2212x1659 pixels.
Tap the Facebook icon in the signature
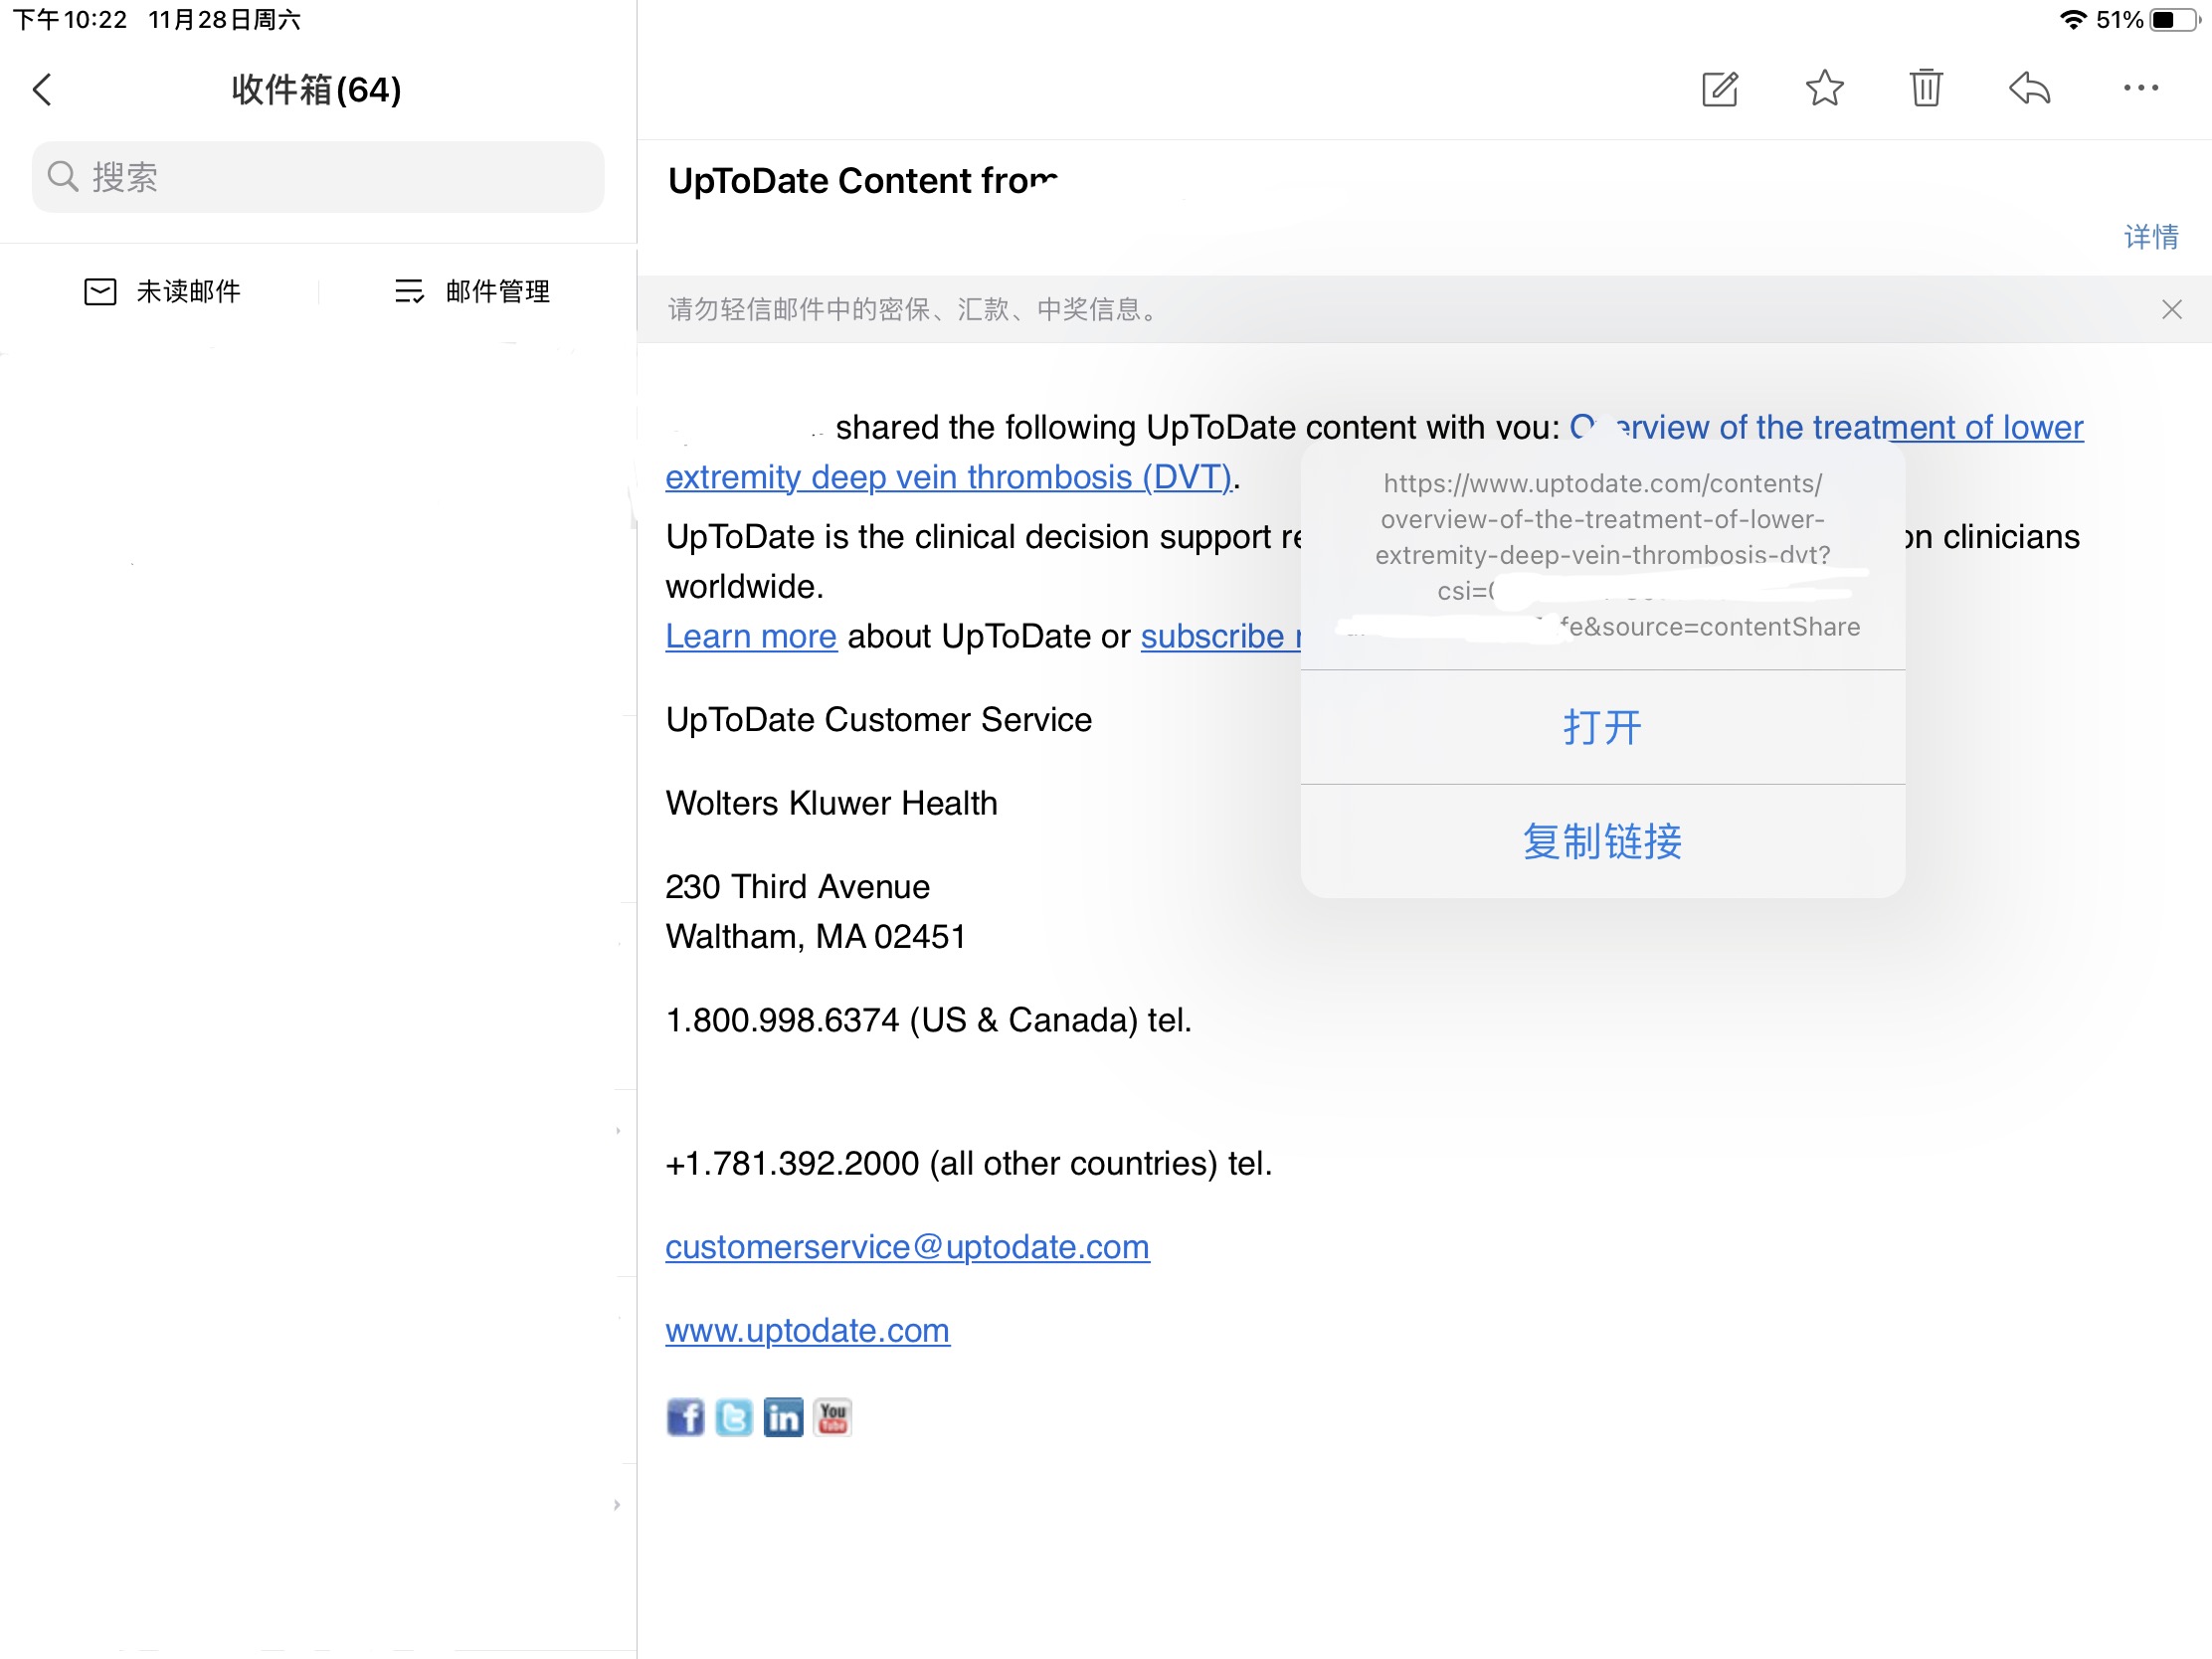pos(685,1416)
